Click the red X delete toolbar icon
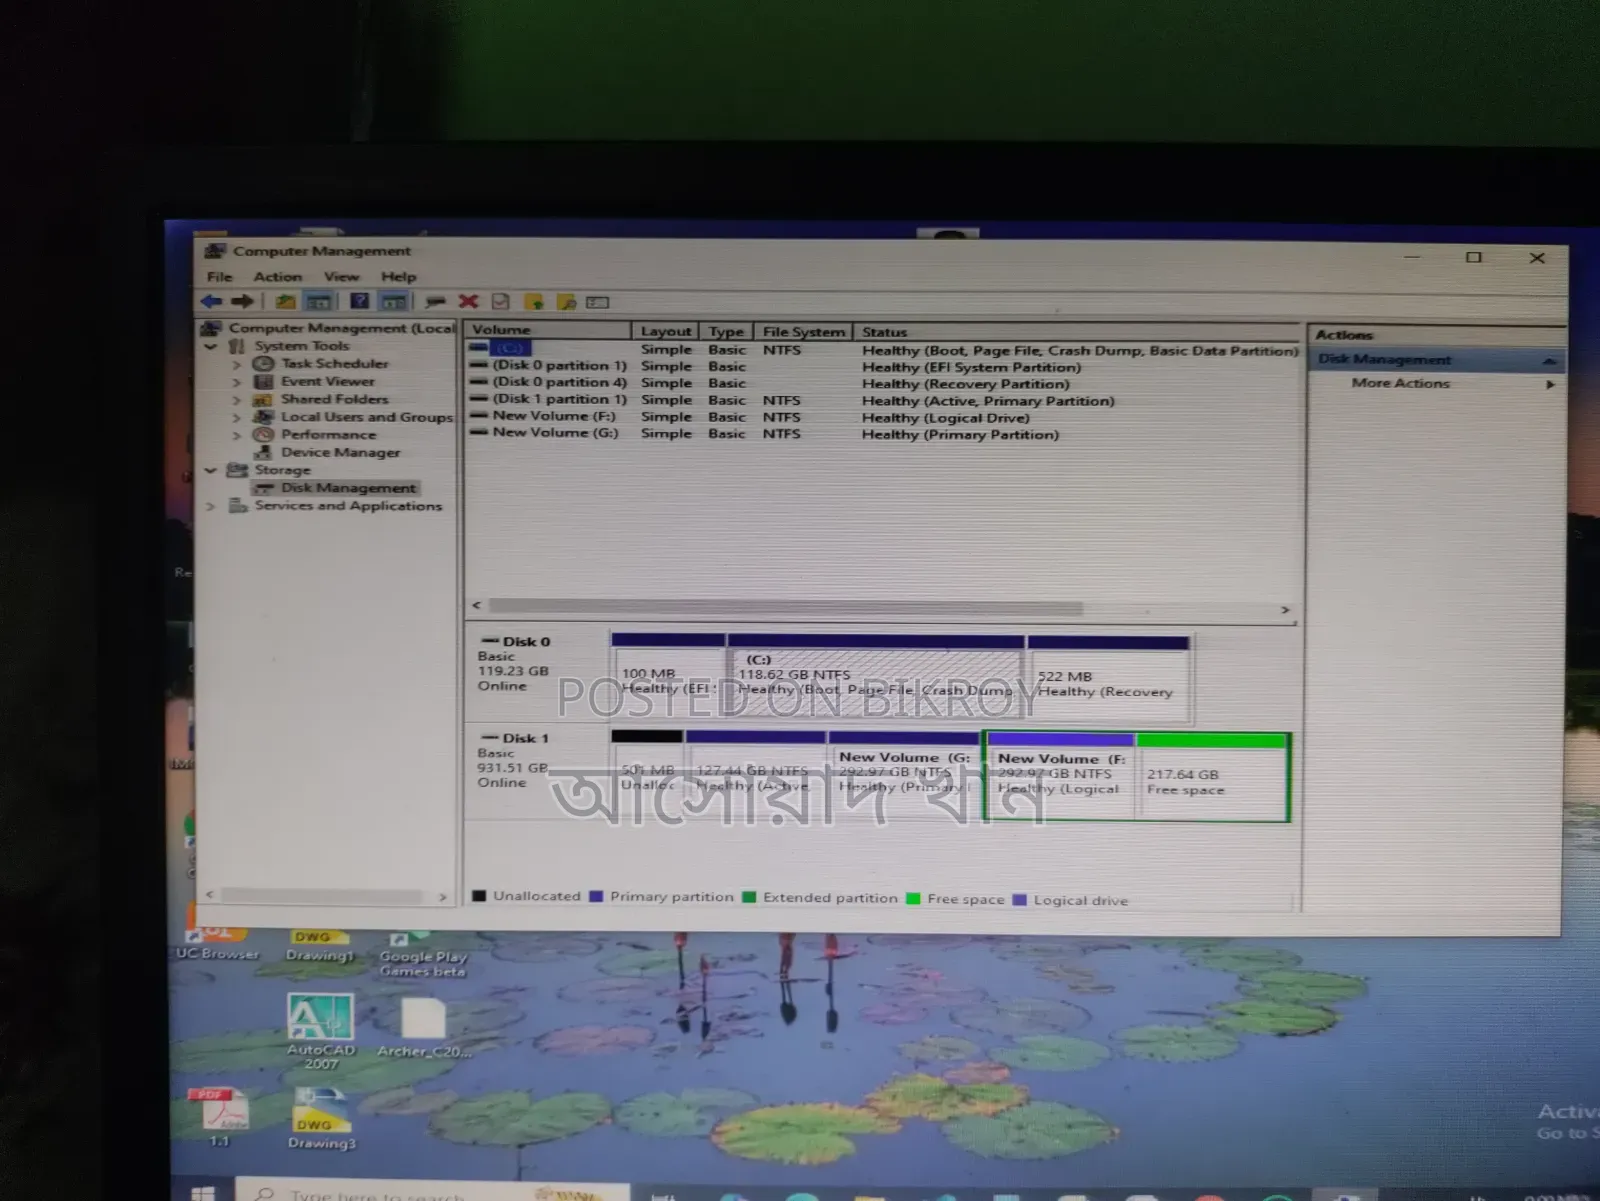Image resolution: width=1600 pixels, height=1201 pixels. click(x=468, y=301)
